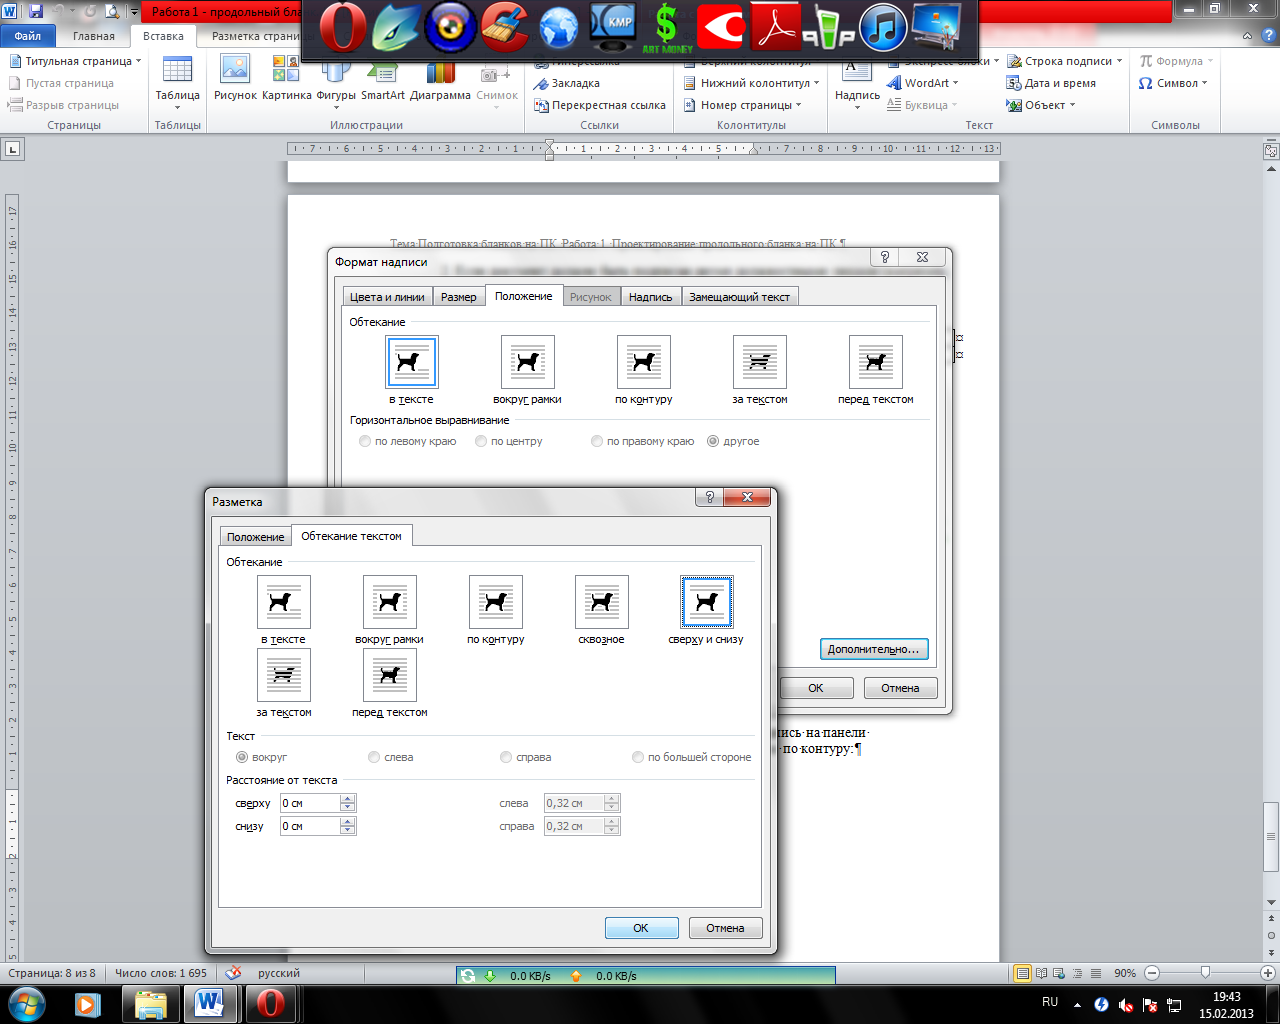This screenshot has width=1280, height=1024.
Task: Pick 'перед текстом' wrapping in Разметка dialog
Action: point(390,675)
